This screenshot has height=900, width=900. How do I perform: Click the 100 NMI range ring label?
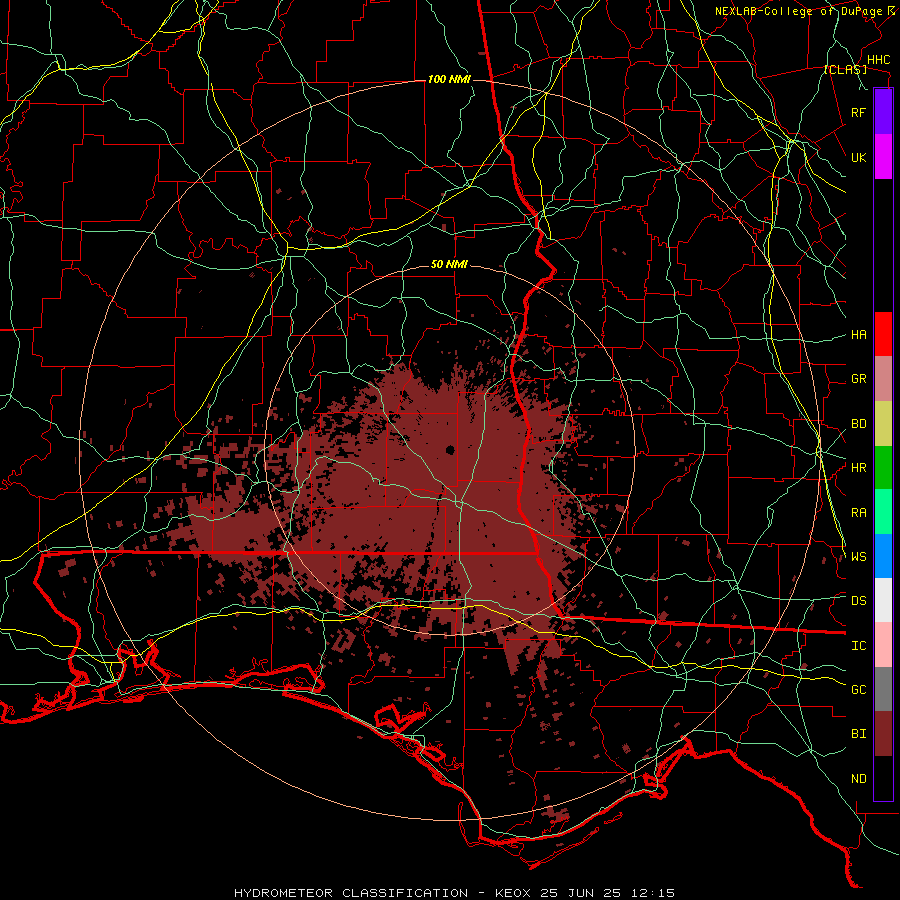pyautogui.click(x=449, y=79)
